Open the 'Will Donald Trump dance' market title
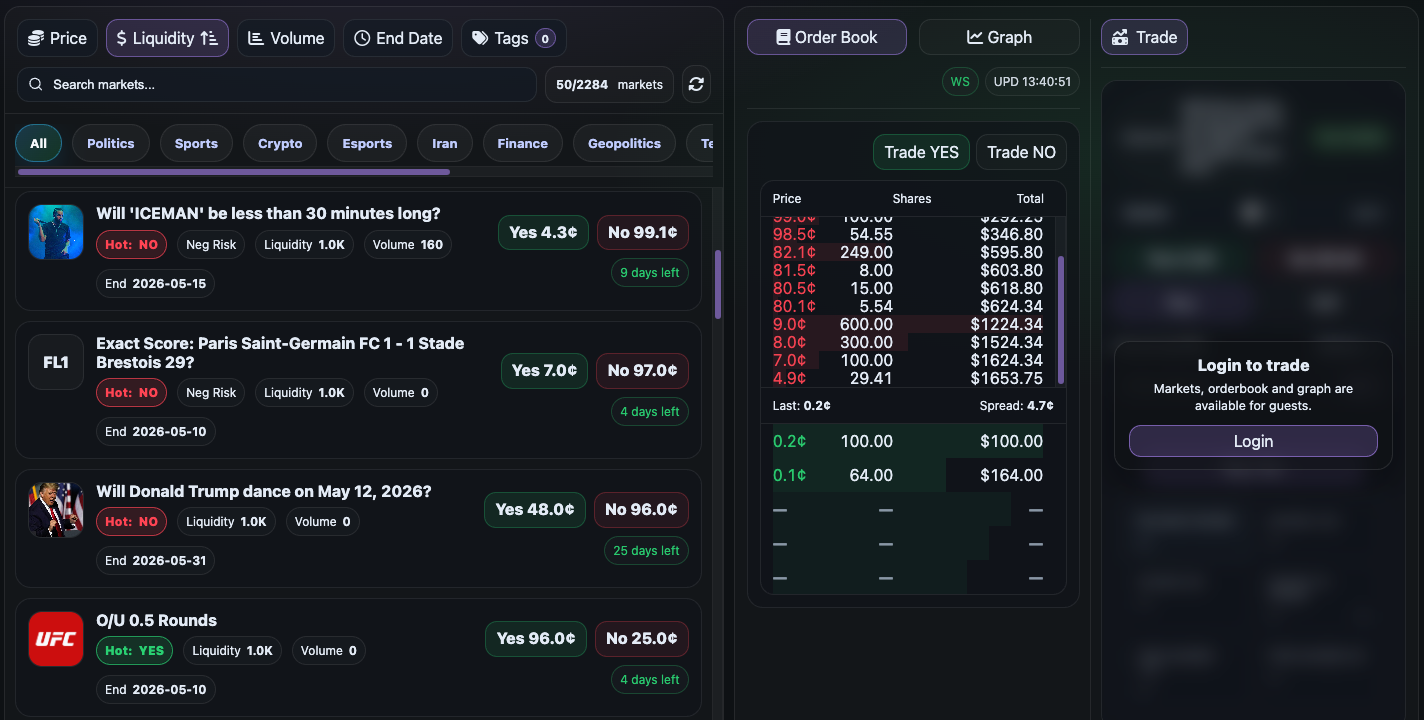Image resolution: width=1424 pixels, height=720 pixels. (x=264, y=491)
